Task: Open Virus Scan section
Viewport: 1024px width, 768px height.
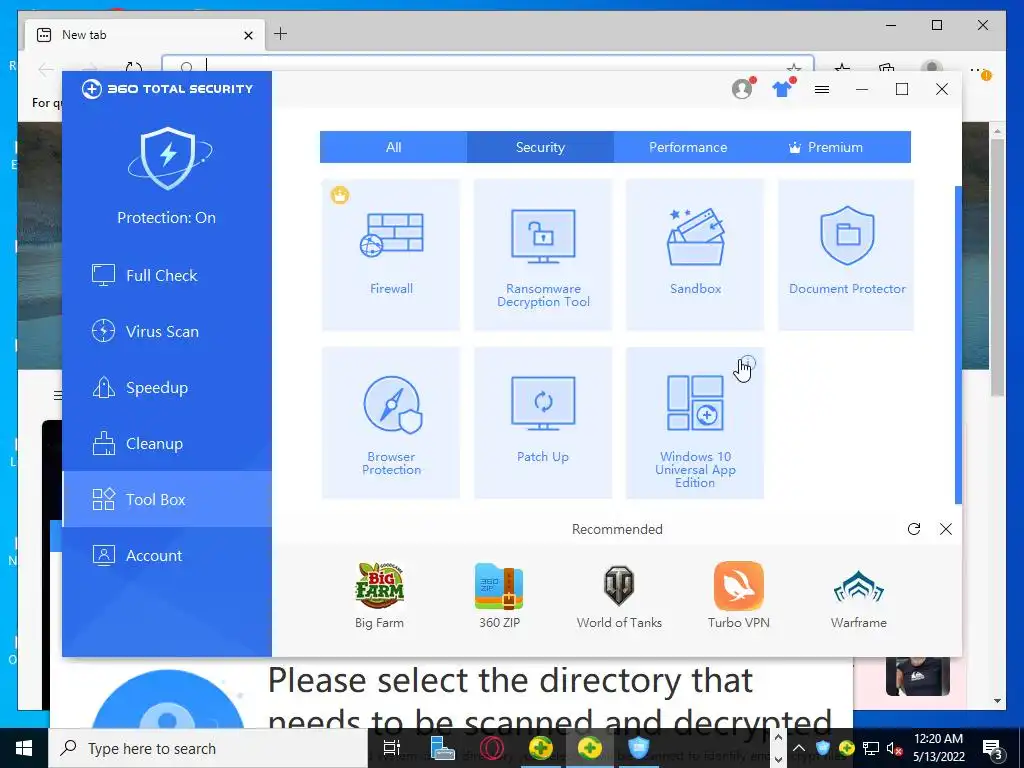Action: click(x=167, y=332)
